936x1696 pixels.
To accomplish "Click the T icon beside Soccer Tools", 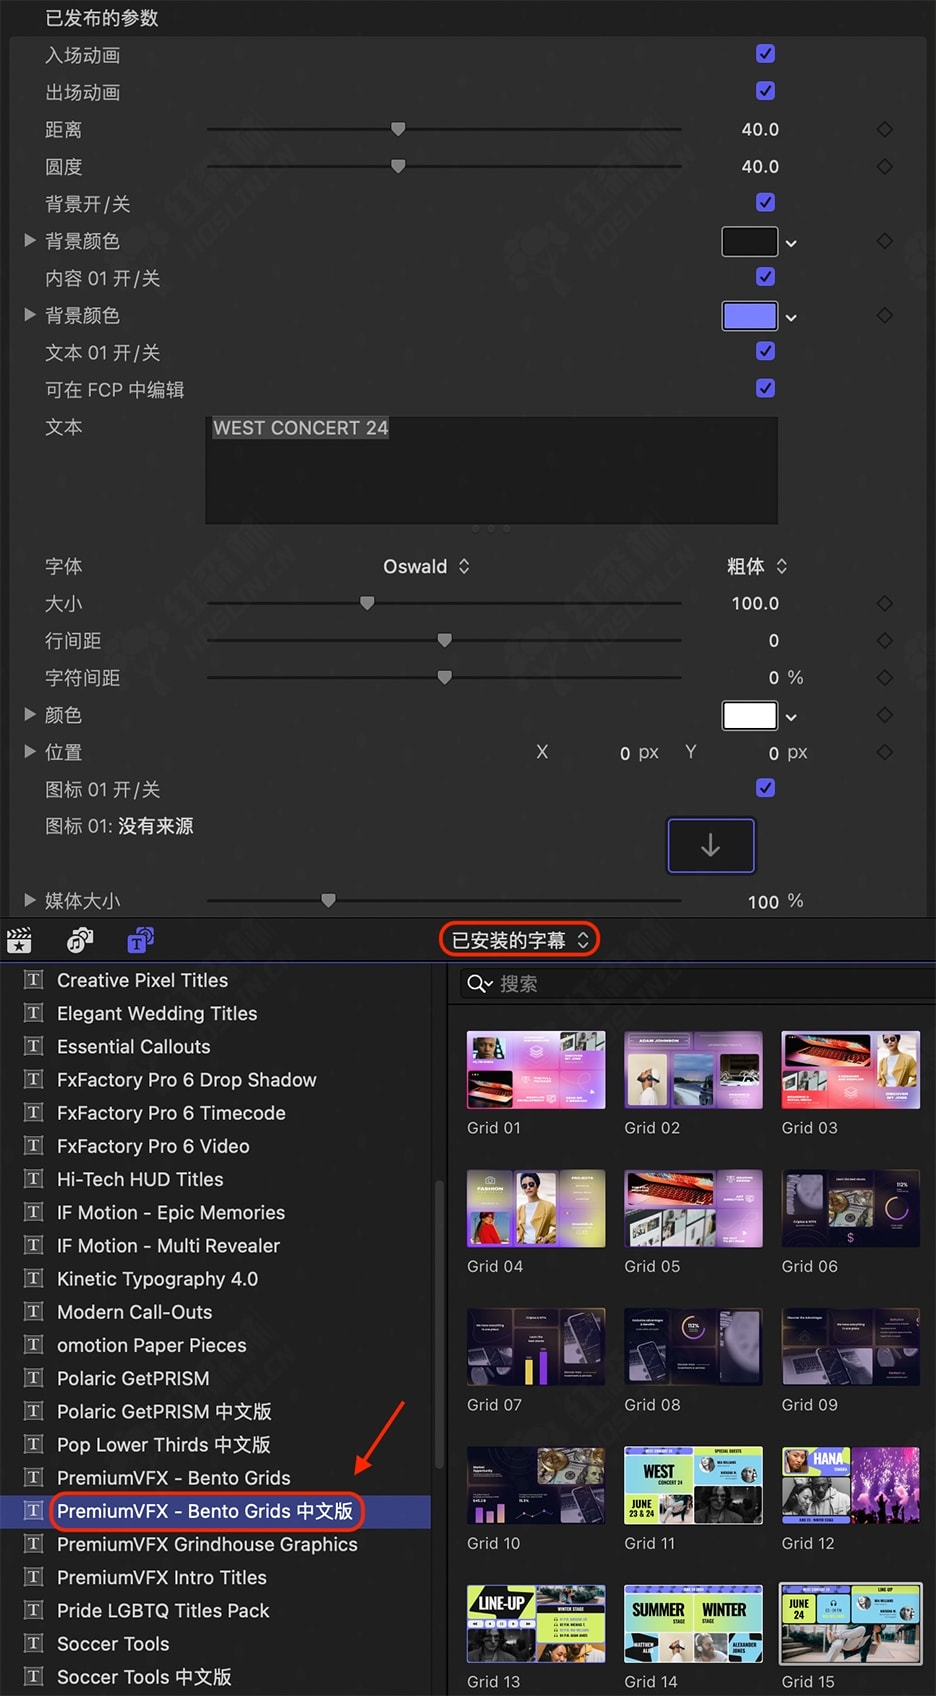I will click(x=34, y=1643).
